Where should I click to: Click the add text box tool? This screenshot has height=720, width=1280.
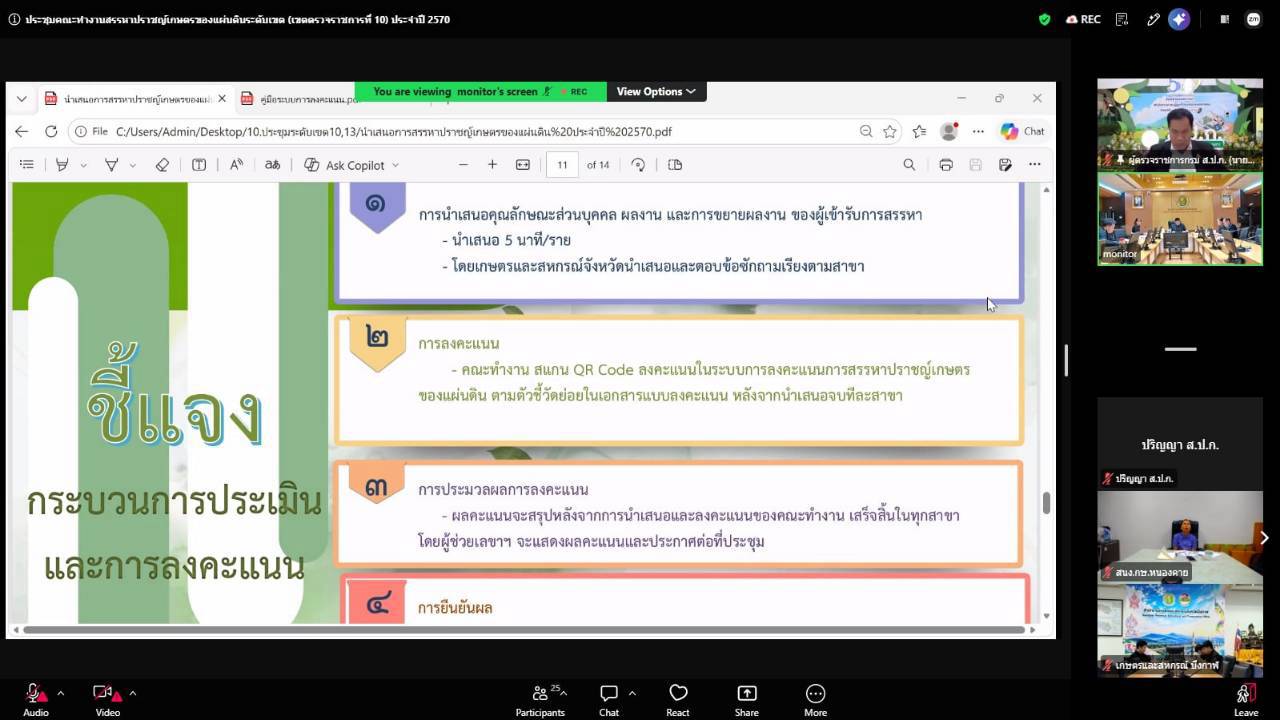tap(199, 165)
